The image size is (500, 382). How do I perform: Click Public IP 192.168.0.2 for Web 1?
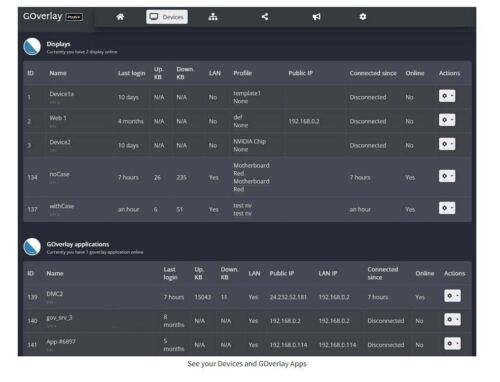[x=304, y=121]
